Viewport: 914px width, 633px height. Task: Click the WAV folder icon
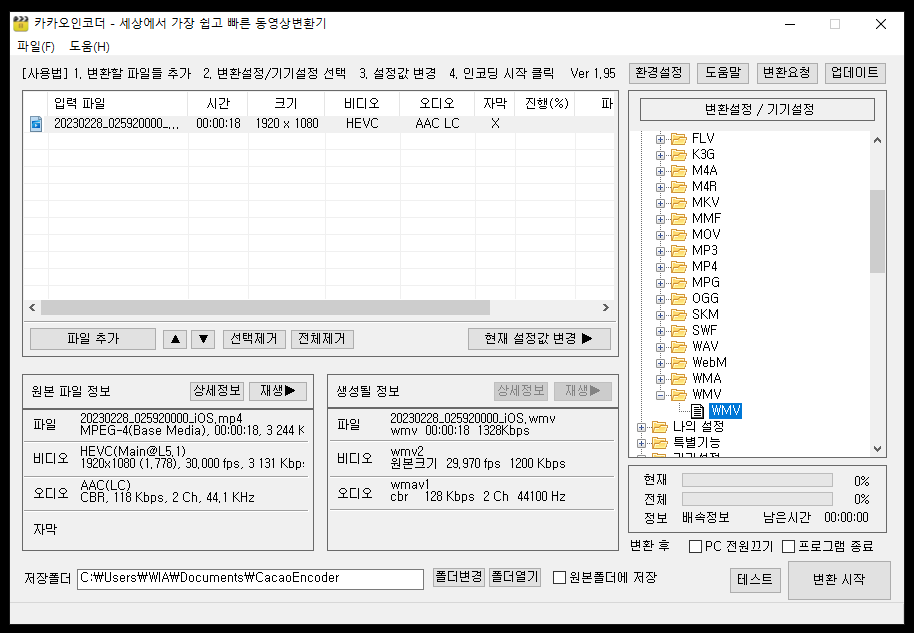coord(678,347)
